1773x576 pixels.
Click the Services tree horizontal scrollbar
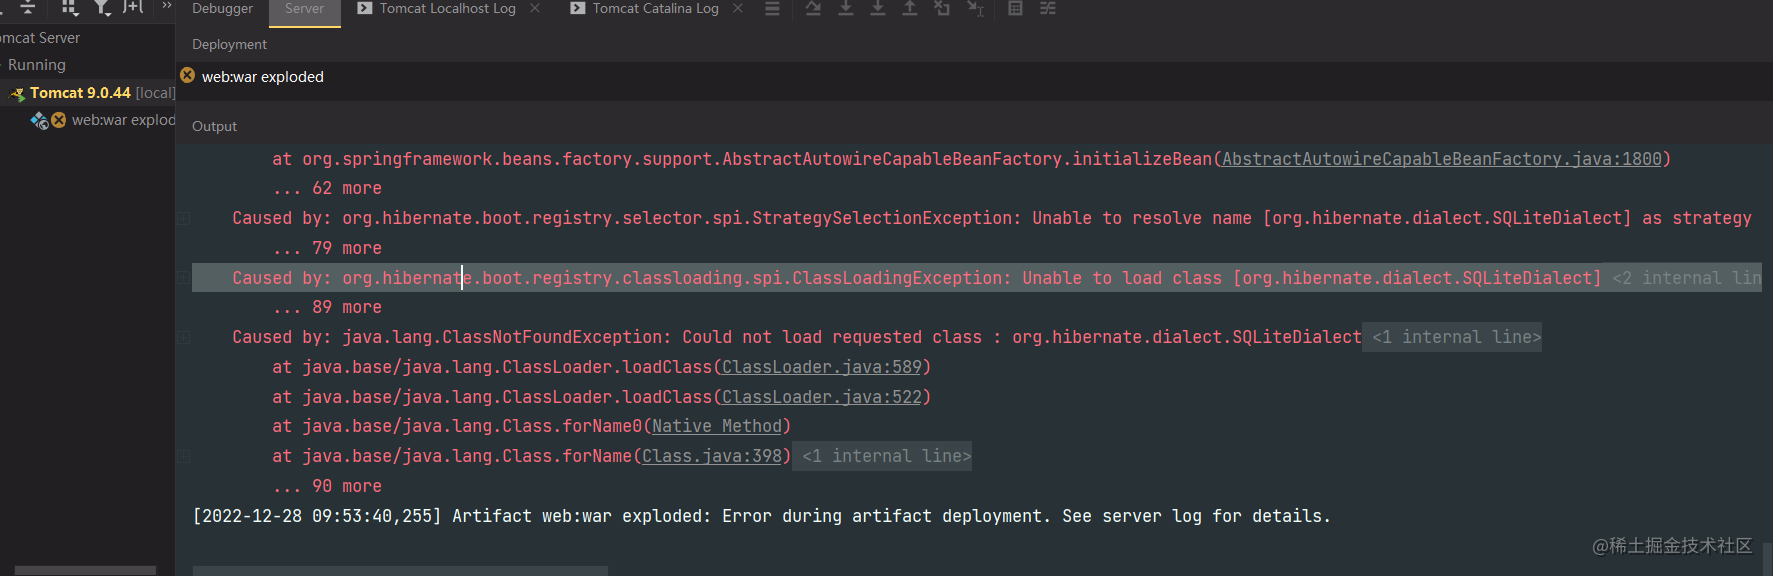coord(85,571)
